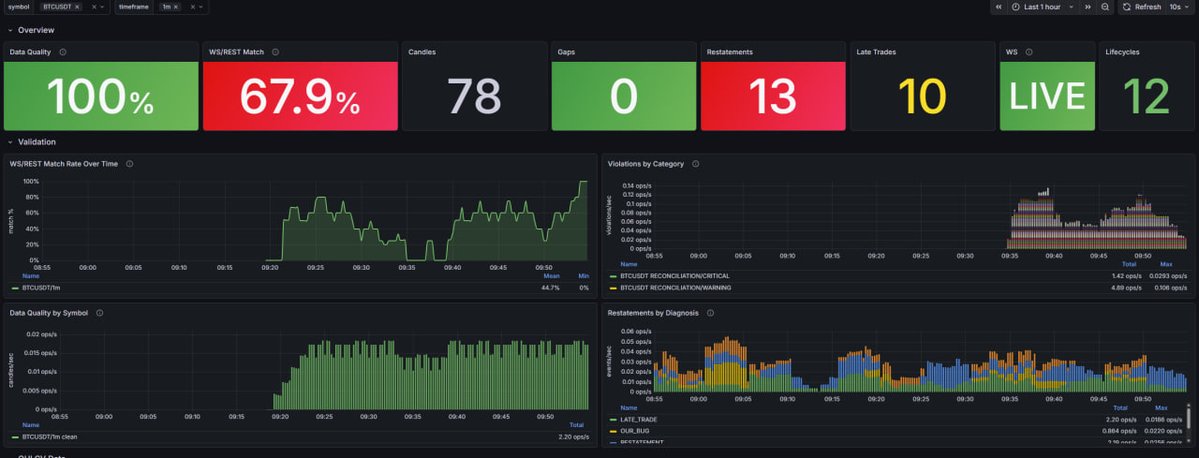
Task: Show info for WS/REST Match Rate Over Time
Action: (129, 164)
